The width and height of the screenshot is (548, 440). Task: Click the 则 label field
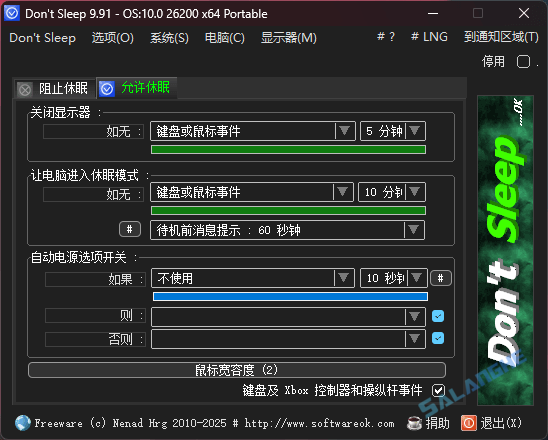tap(95, 316)
